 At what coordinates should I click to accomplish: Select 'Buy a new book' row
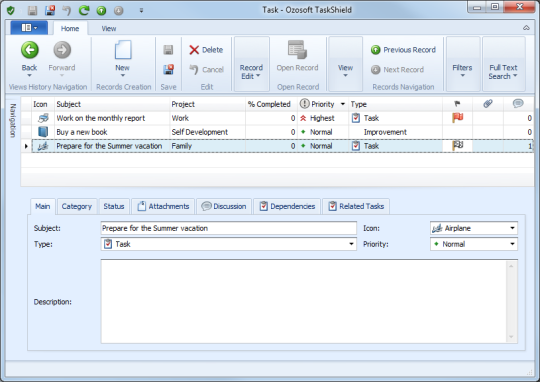pos(277,132)
